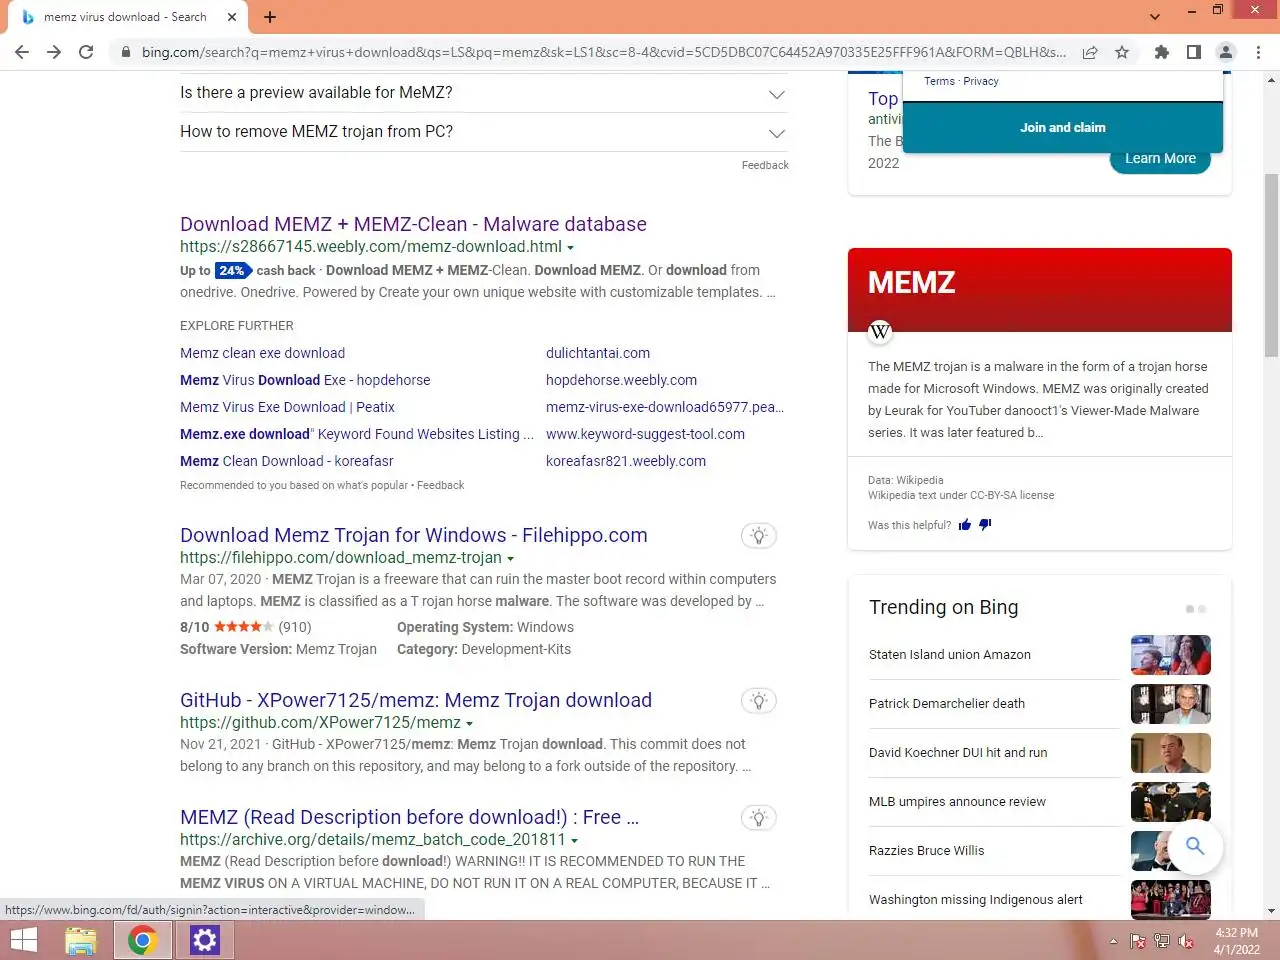Click lightbulb icon beside GitHub result

pyautogui.click(x=759, y=701)
